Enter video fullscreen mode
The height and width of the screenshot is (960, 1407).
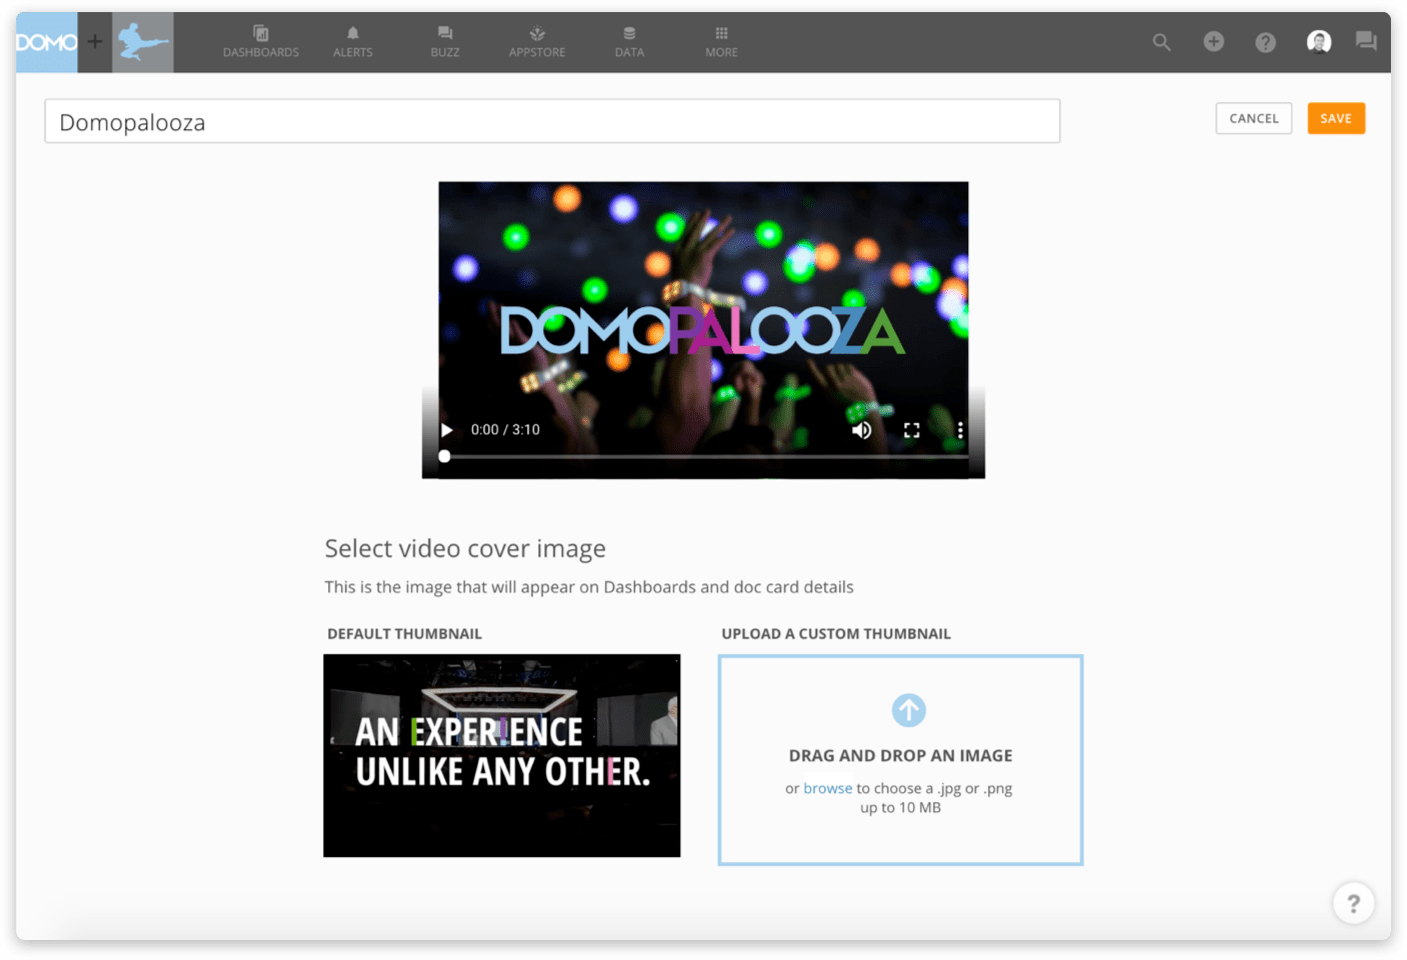pos(911,430)
